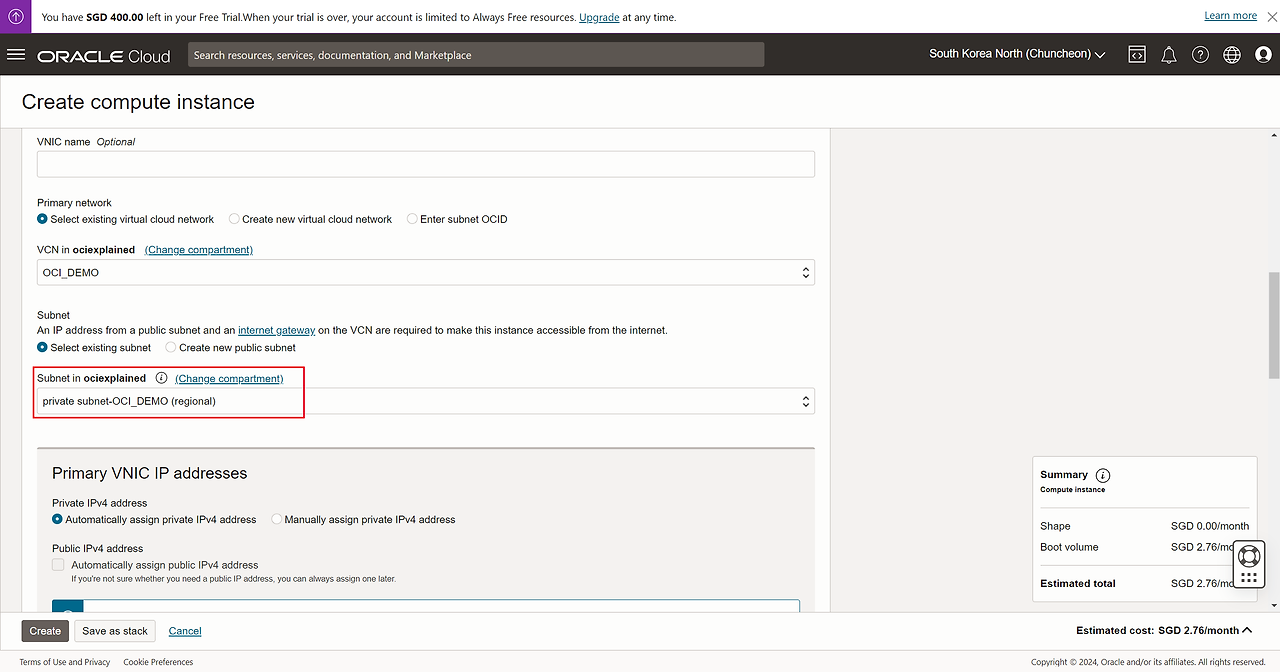This screenshot has width=1280, height=672.
Task: Open Cloud Shell developer tools icon
Action: pyautogui.click(x=1137, y=55)
